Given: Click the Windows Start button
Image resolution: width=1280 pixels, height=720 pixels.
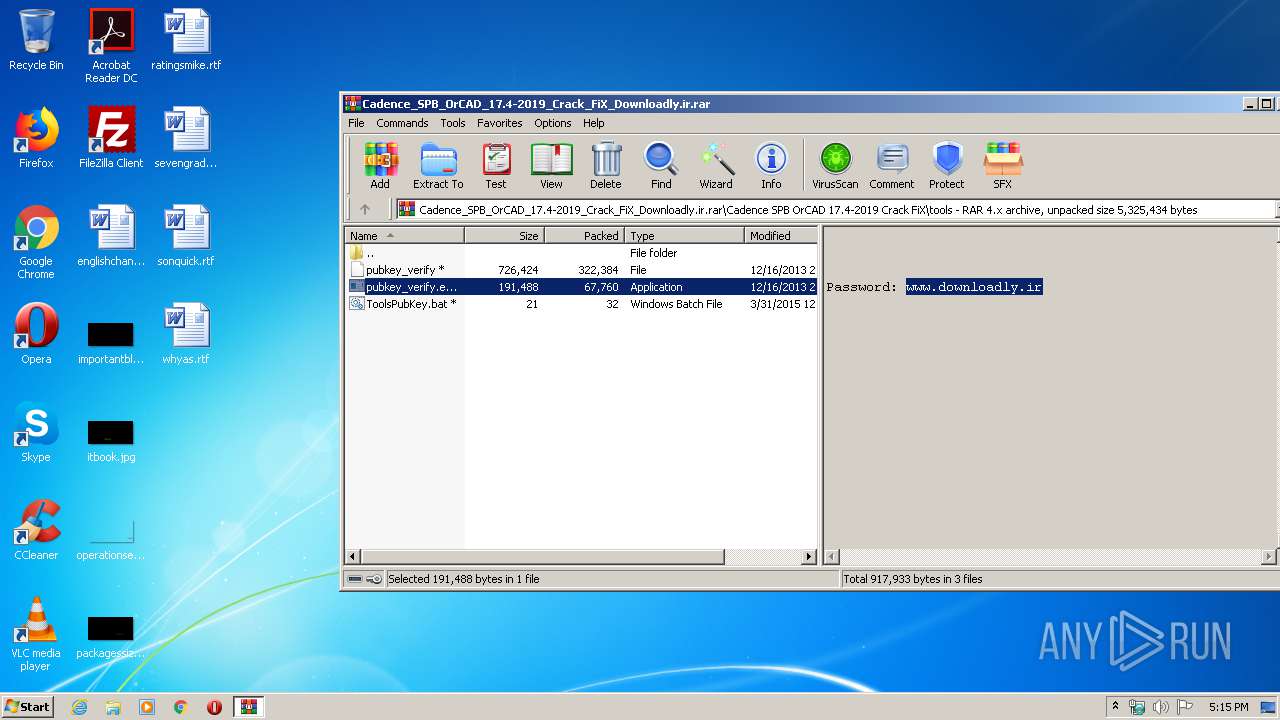Looking at the screenshot, I should coord(27,706).
